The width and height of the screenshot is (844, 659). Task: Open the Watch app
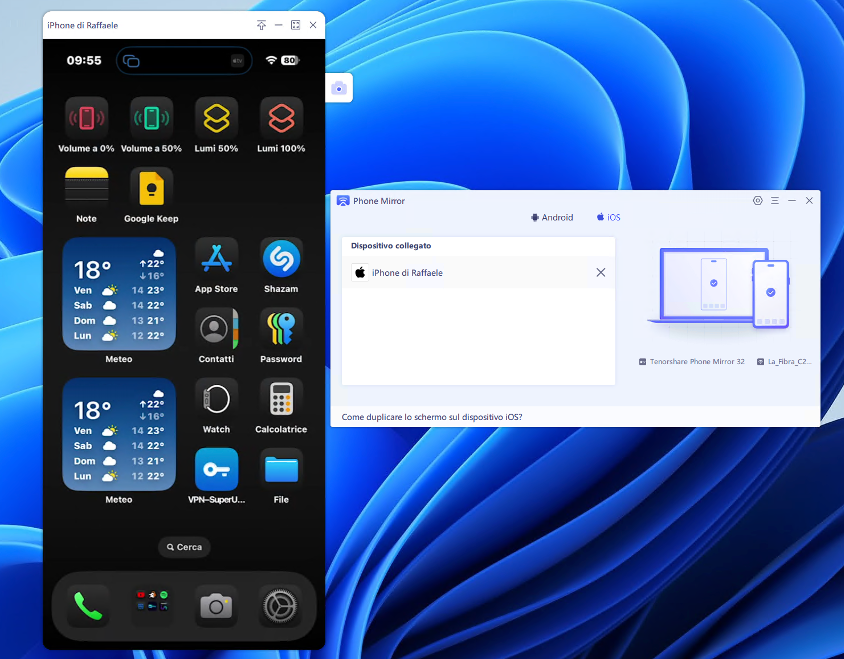tap(216, 399)
